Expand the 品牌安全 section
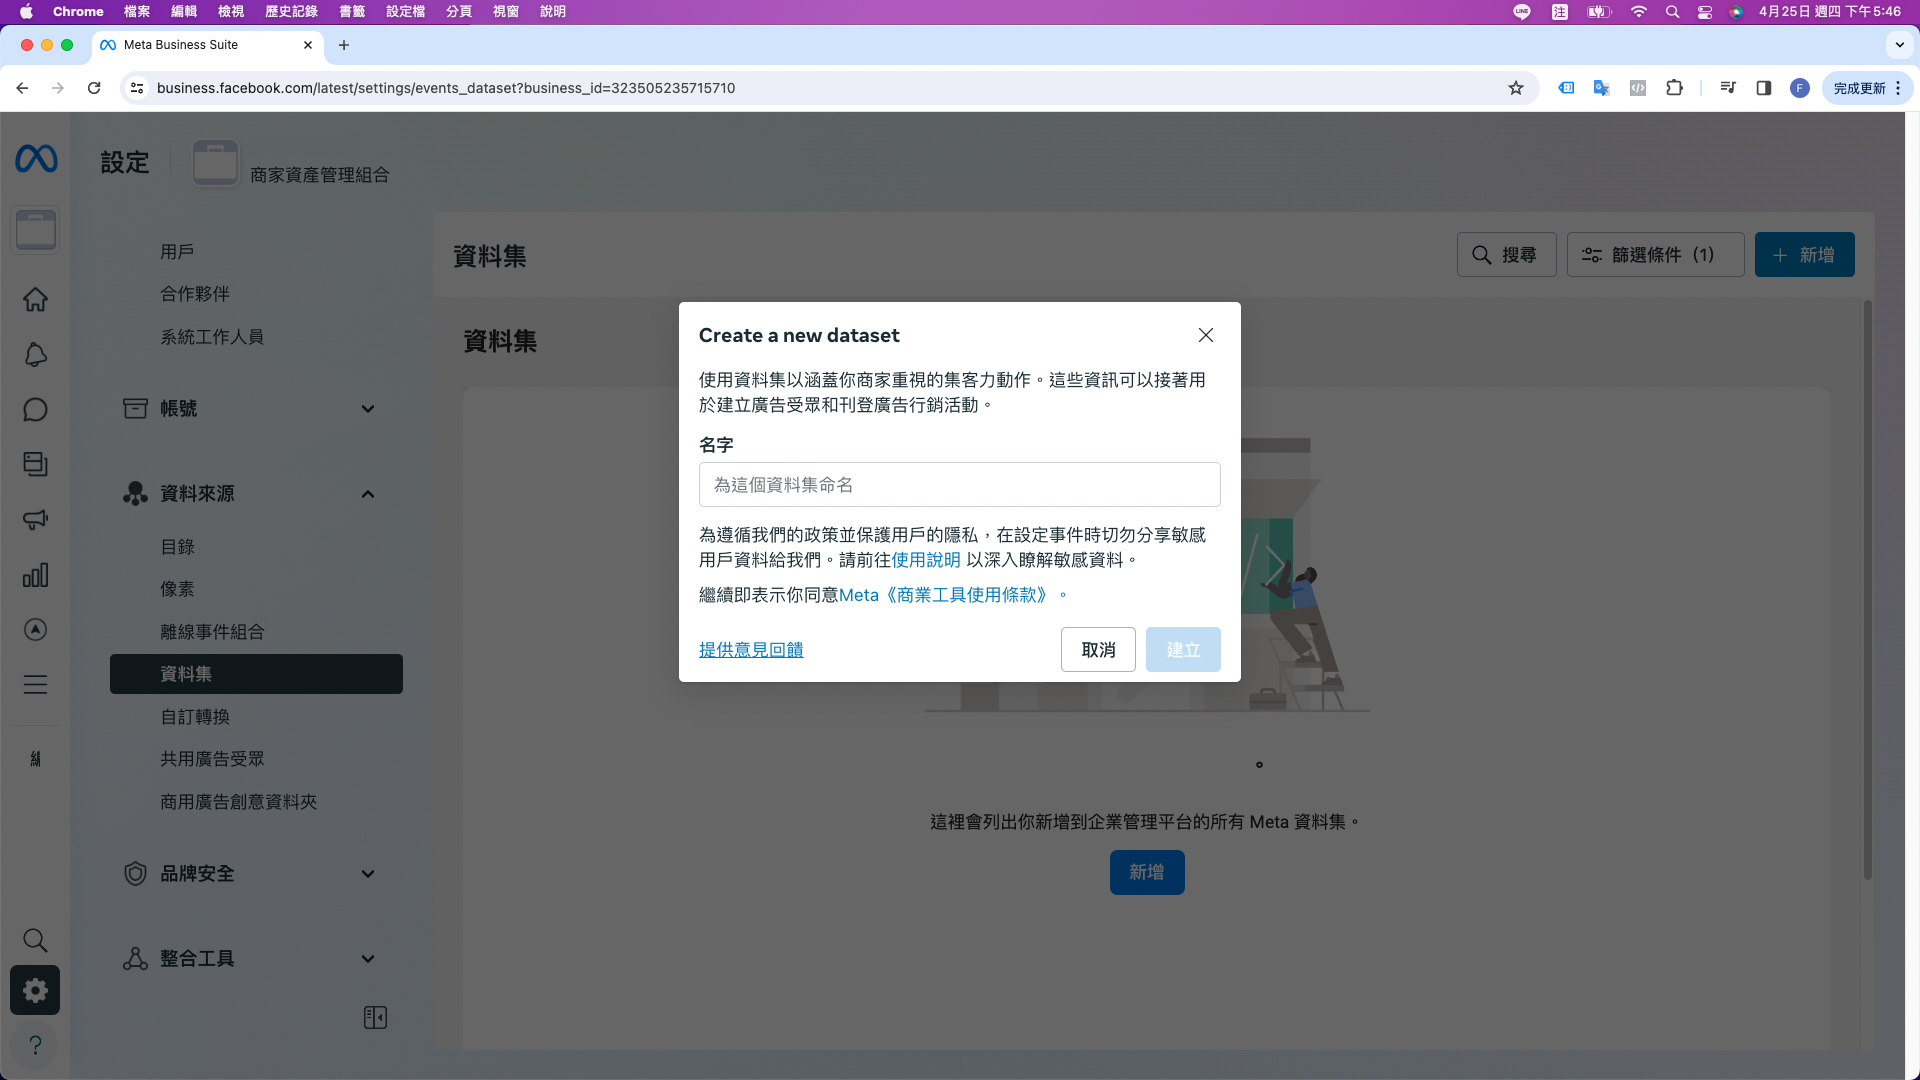 tap(256, 873)
